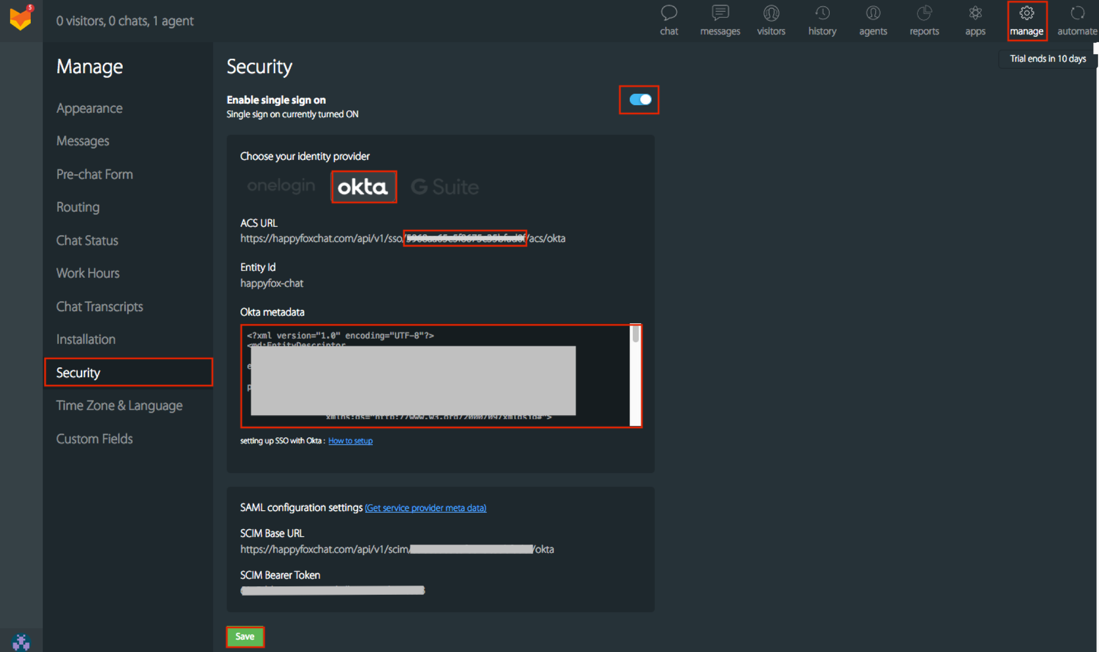Open the Appearance settings menu item

click(x=89, y=108)
